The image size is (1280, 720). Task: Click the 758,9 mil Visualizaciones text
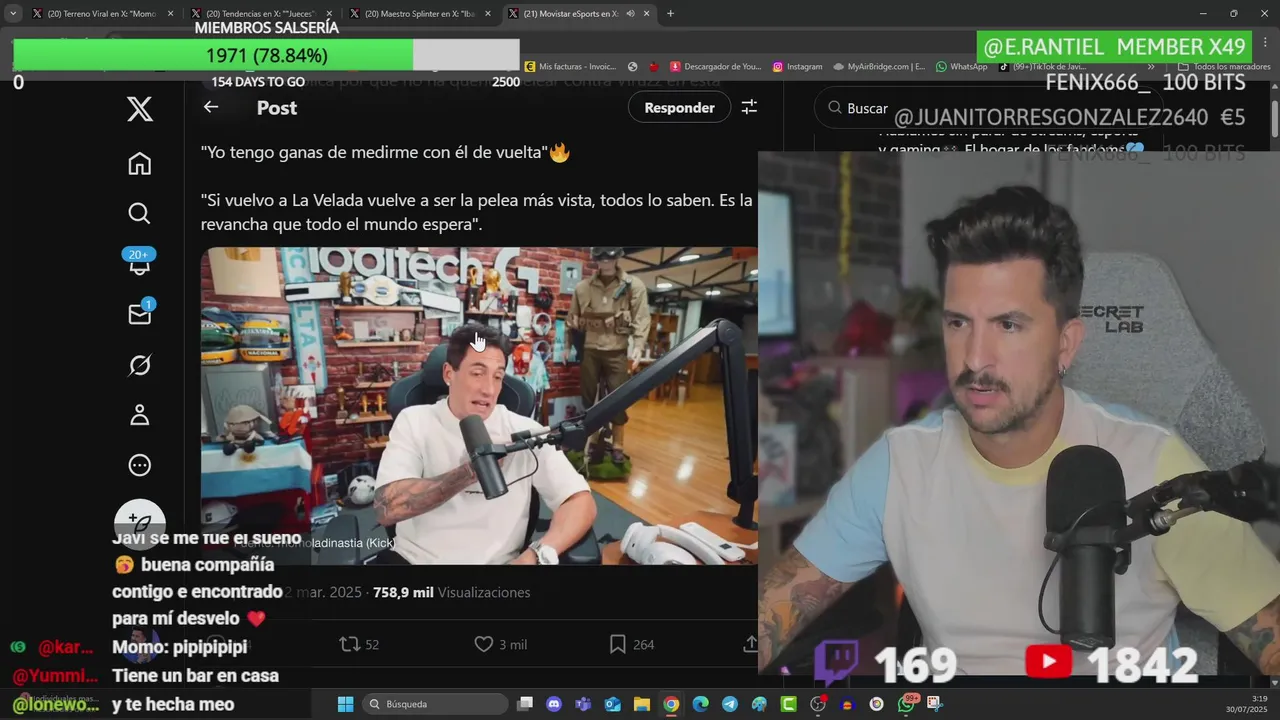(x=451, y=592)
